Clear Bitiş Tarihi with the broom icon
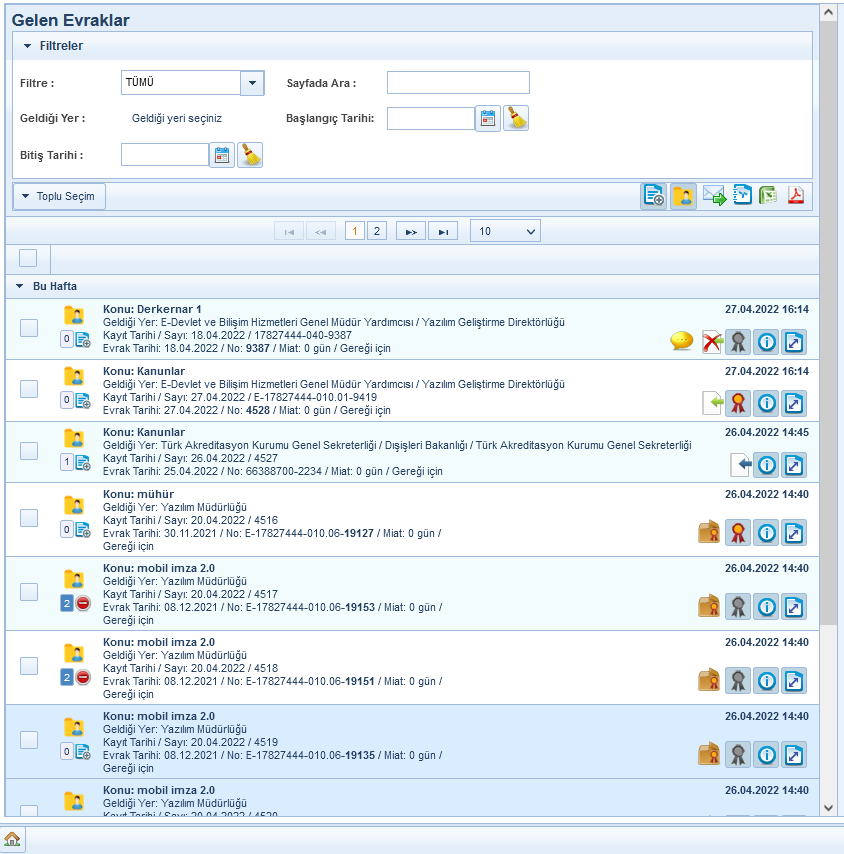The height and width of the screenshot is (854, 844). pyautogui.click(x=250, y=155)
